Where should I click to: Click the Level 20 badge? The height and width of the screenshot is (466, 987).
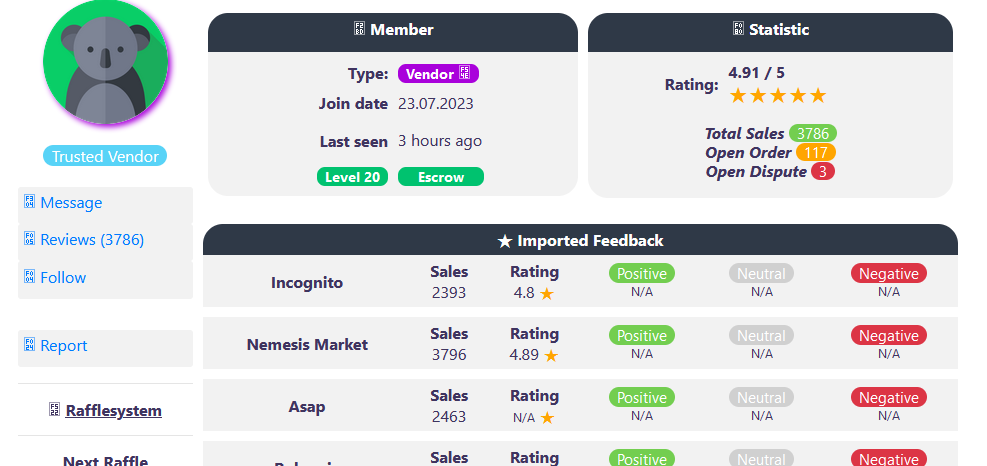pyautogui.click(x=352, y=177)
